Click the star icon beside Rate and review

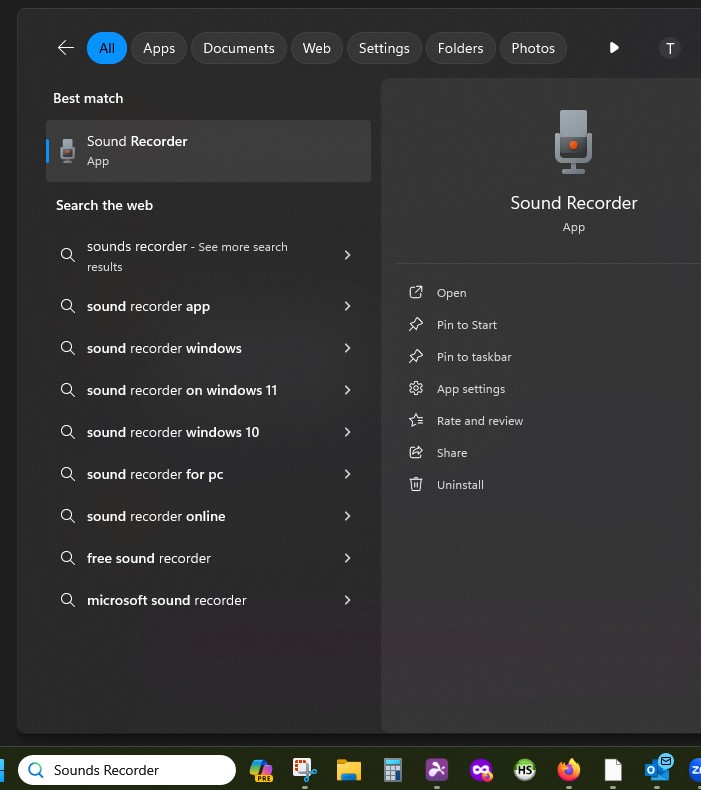[x=416, y=420]
